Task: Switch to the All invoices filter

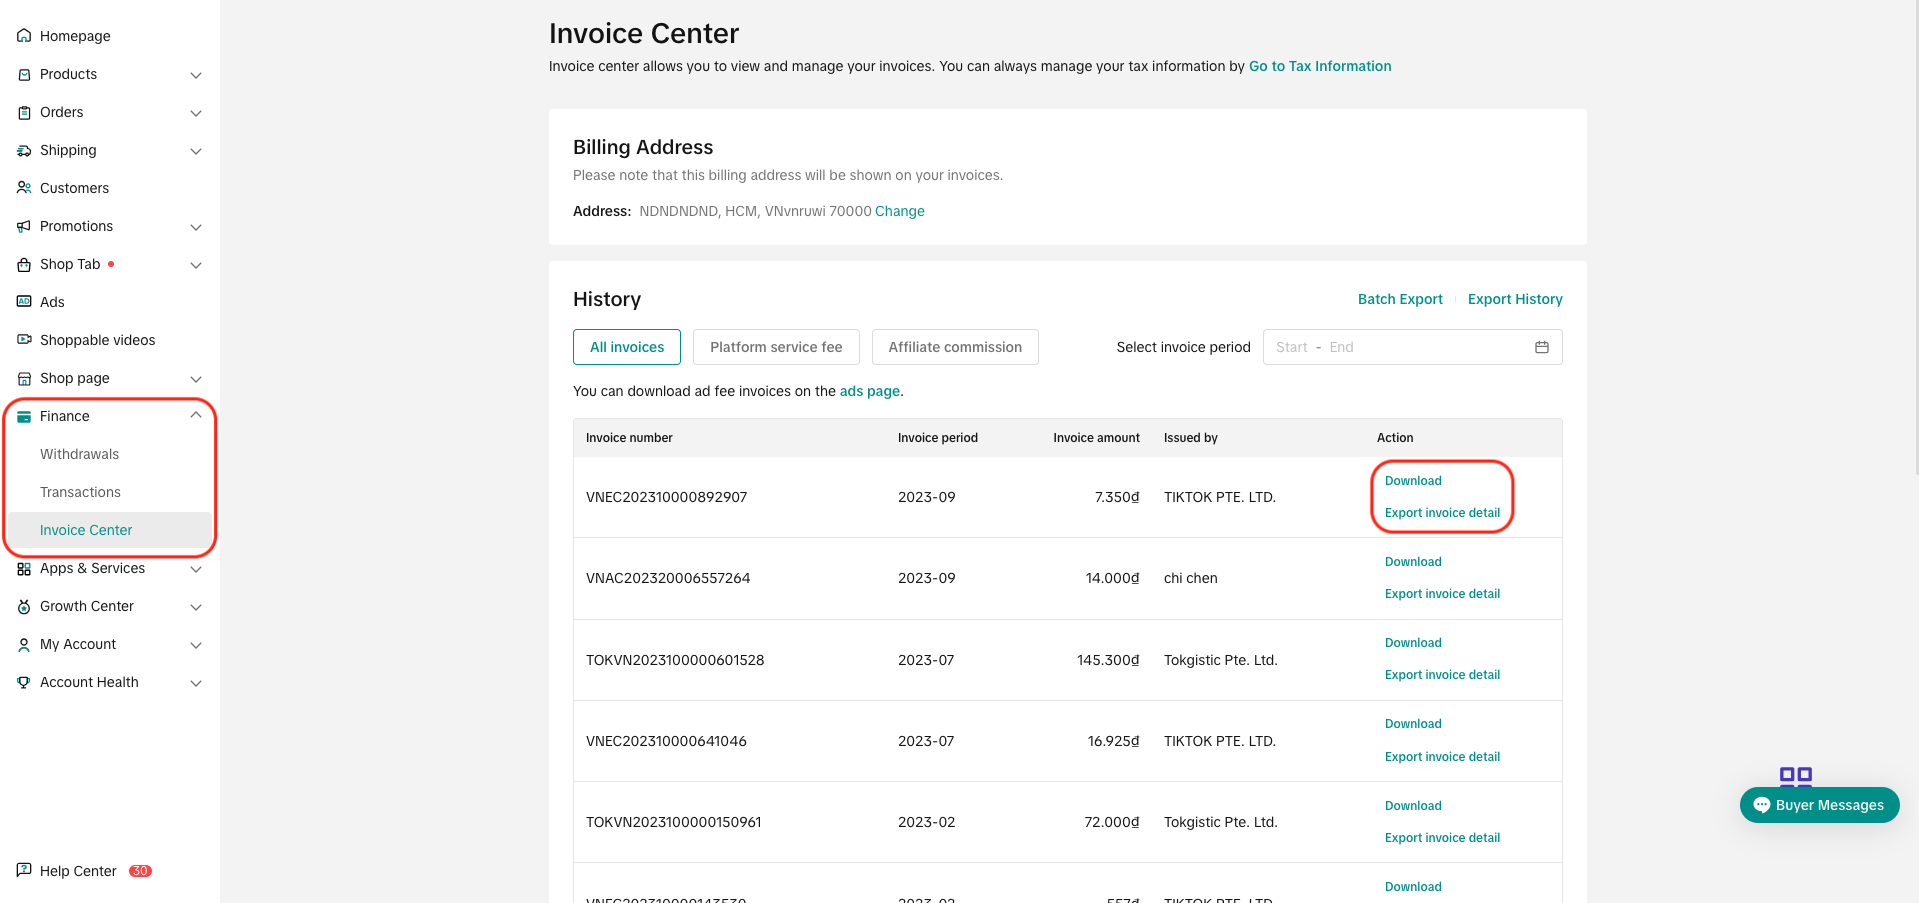Action: coord(627,347)
